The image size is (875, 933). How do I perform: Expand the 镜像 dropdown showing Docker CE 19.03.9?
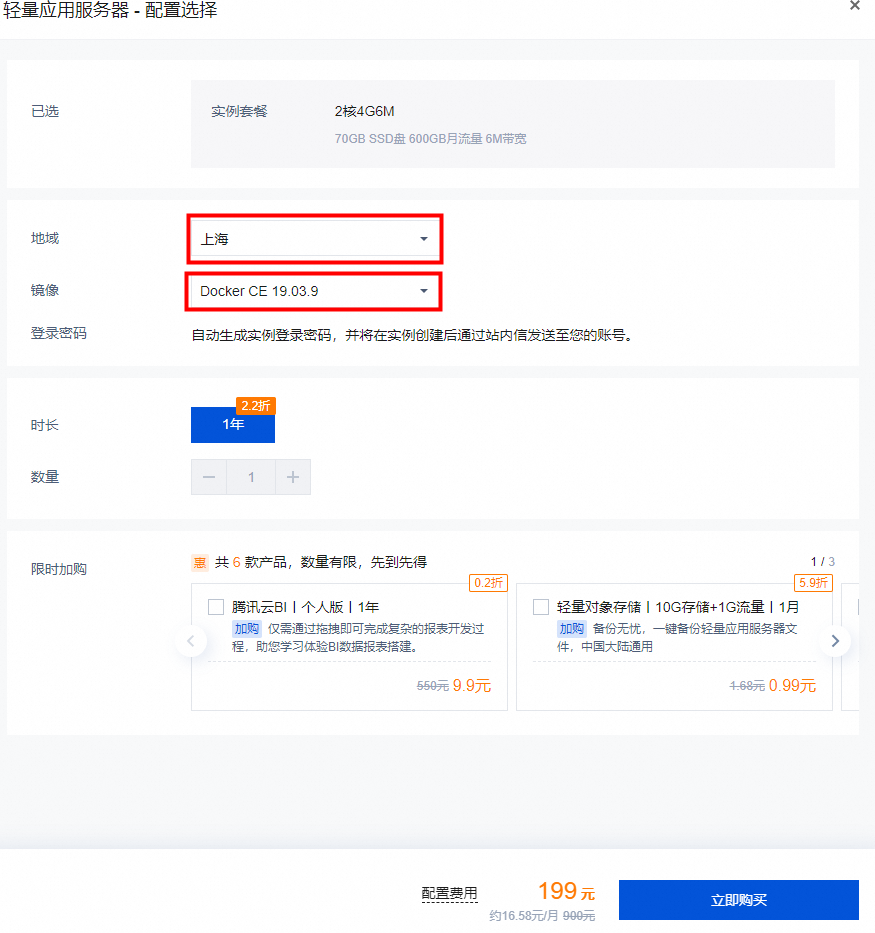tap(313, 291)
